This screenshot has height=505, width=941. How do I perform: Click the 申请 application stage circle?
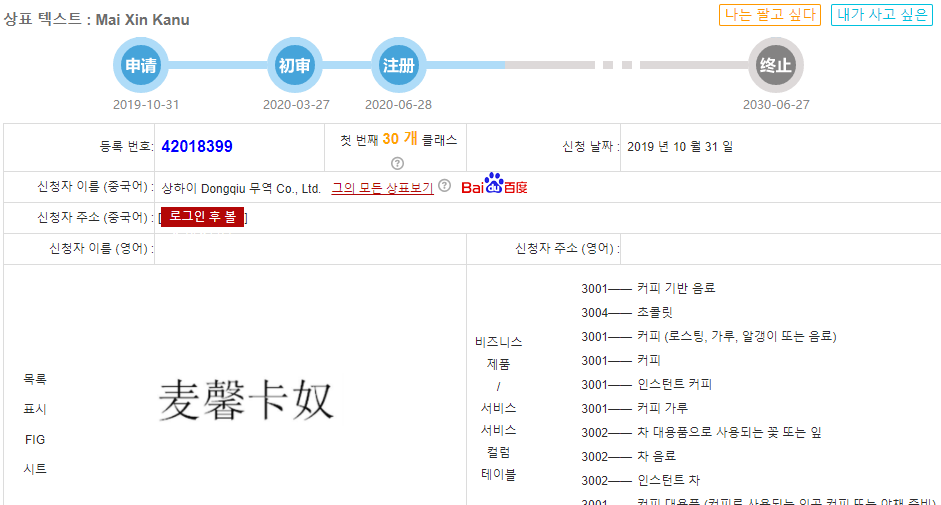(140, 65)
